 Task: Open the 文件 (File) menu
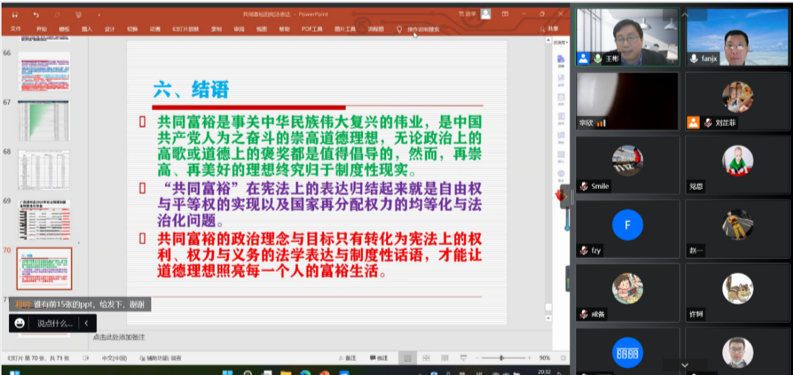point(16,29)
